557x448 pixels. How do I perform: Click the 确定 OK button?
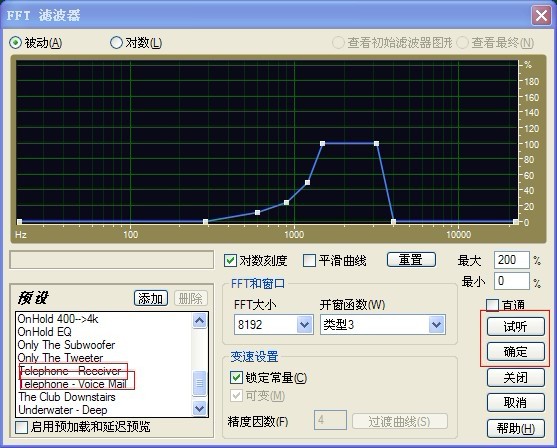(515, 352)
